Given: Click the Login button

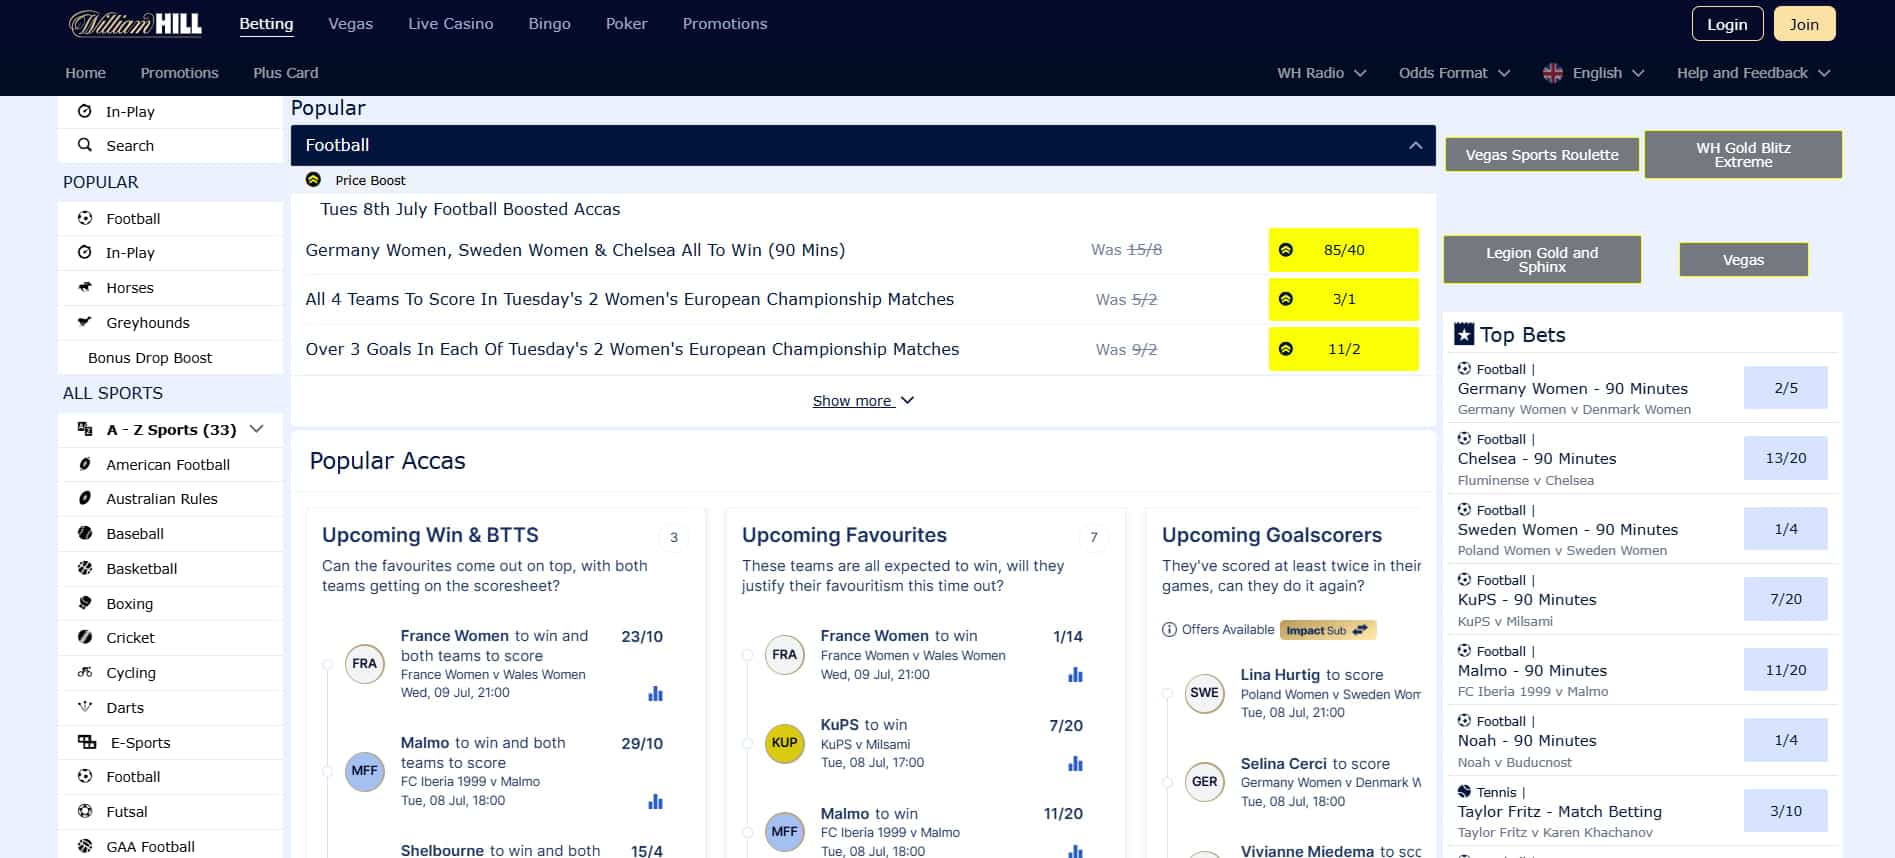Looking at the screenshot, I should tap(1727, 24).
